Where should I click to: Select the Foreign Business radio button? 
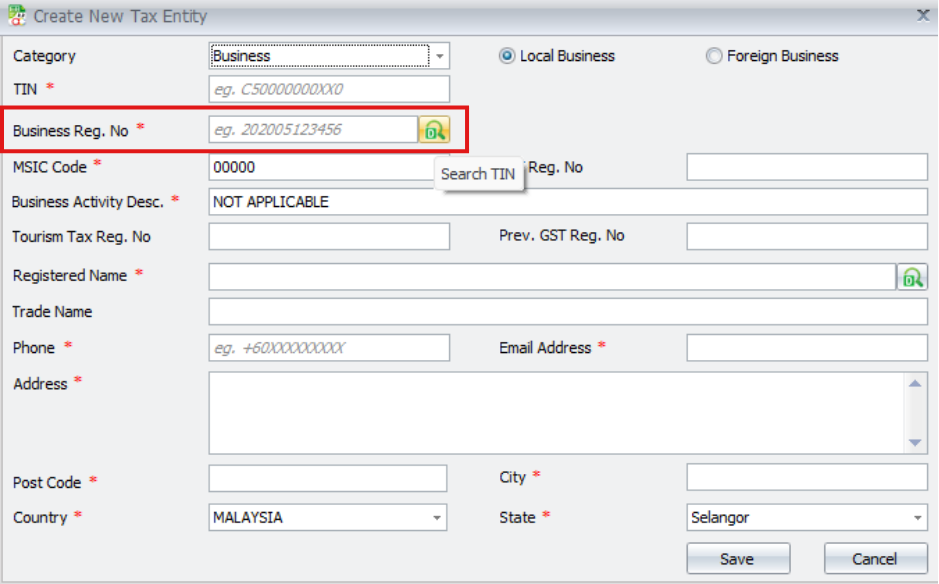tap(714, 56)
